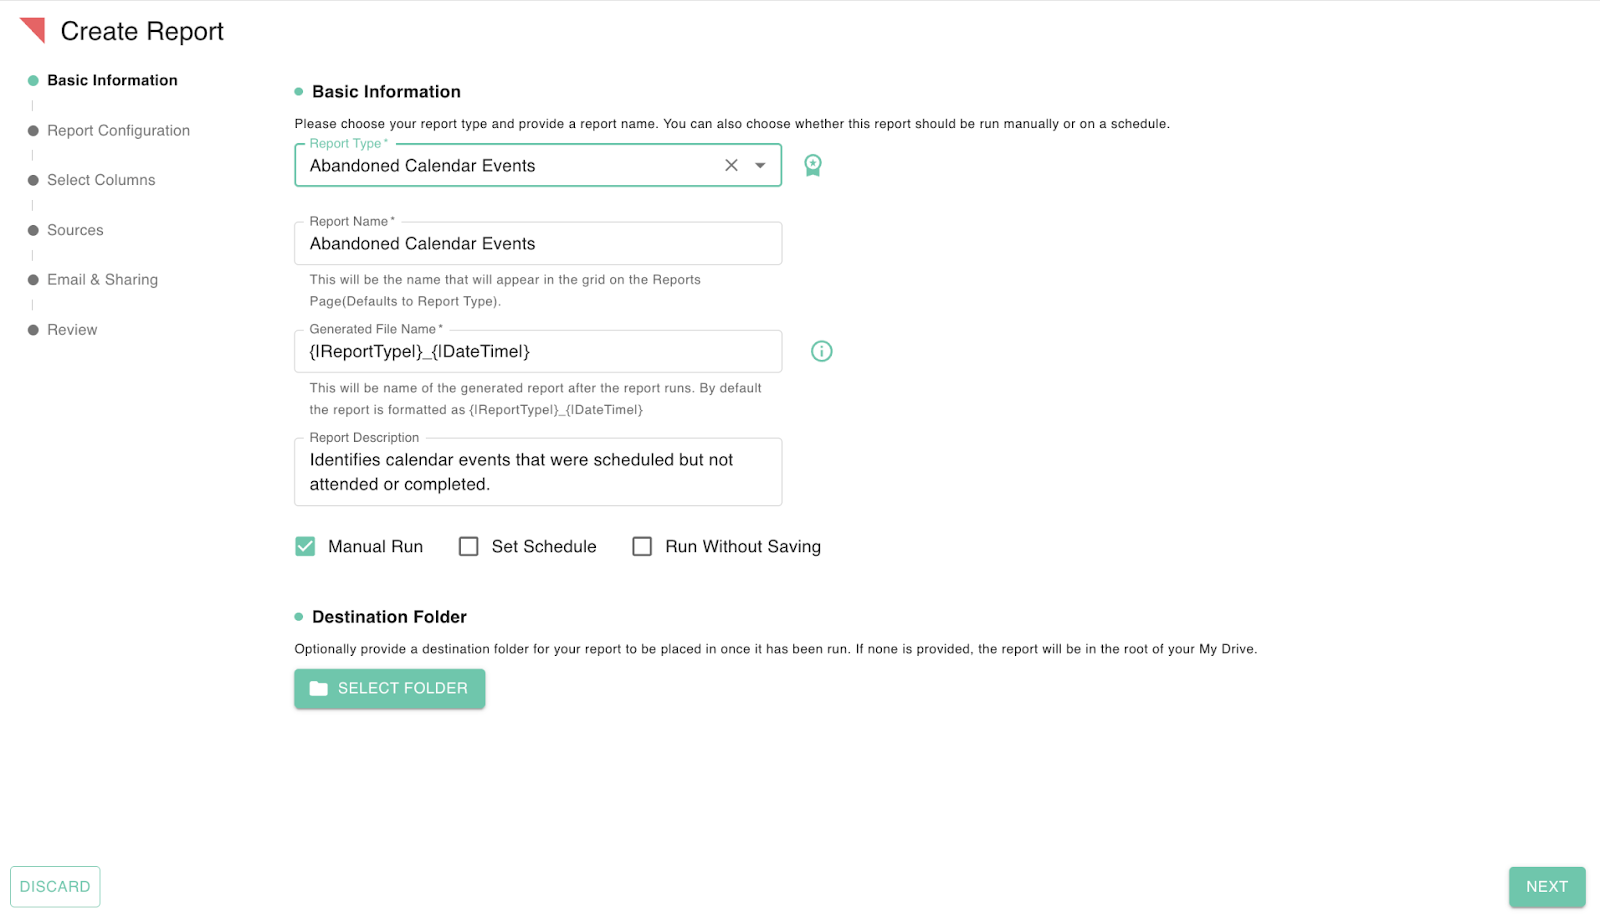Check Run Without Saving
The height and width of the screenshot is (916, 1600).
point(641,546)
